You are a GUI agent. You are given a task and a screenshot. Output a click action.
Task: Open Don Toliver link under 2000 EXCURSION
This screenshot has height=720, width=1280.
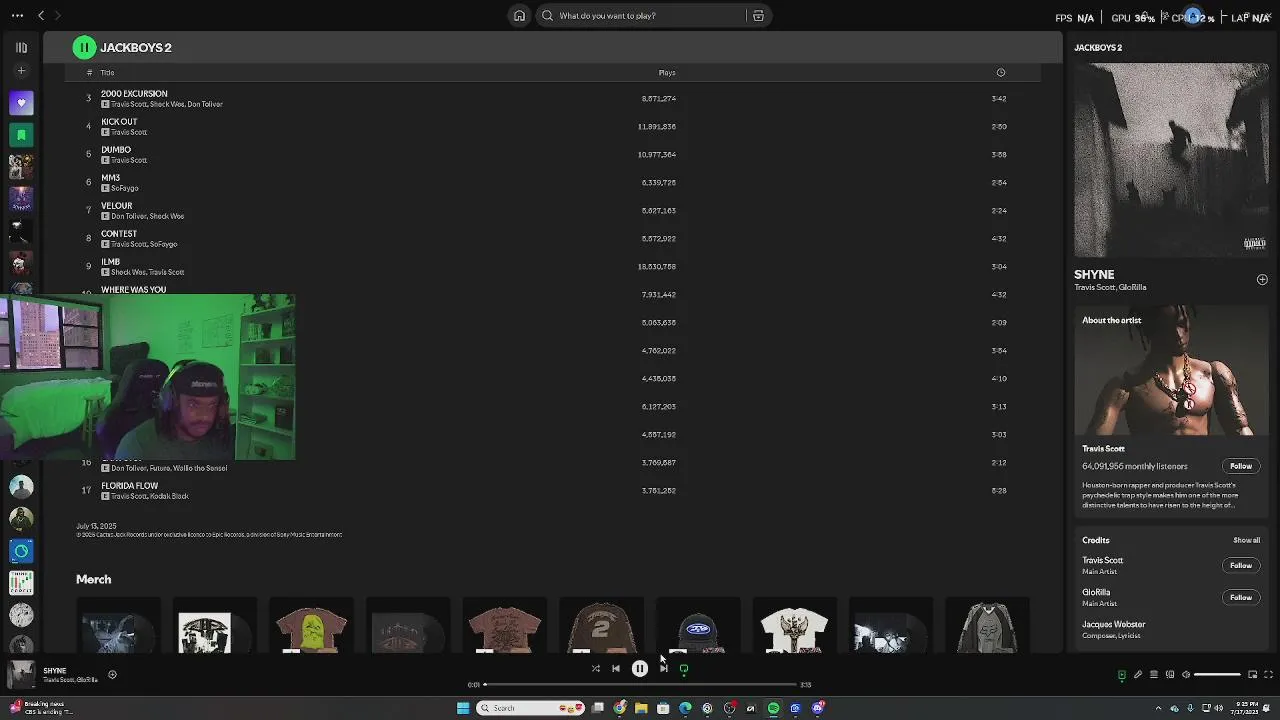pos(205,104)
